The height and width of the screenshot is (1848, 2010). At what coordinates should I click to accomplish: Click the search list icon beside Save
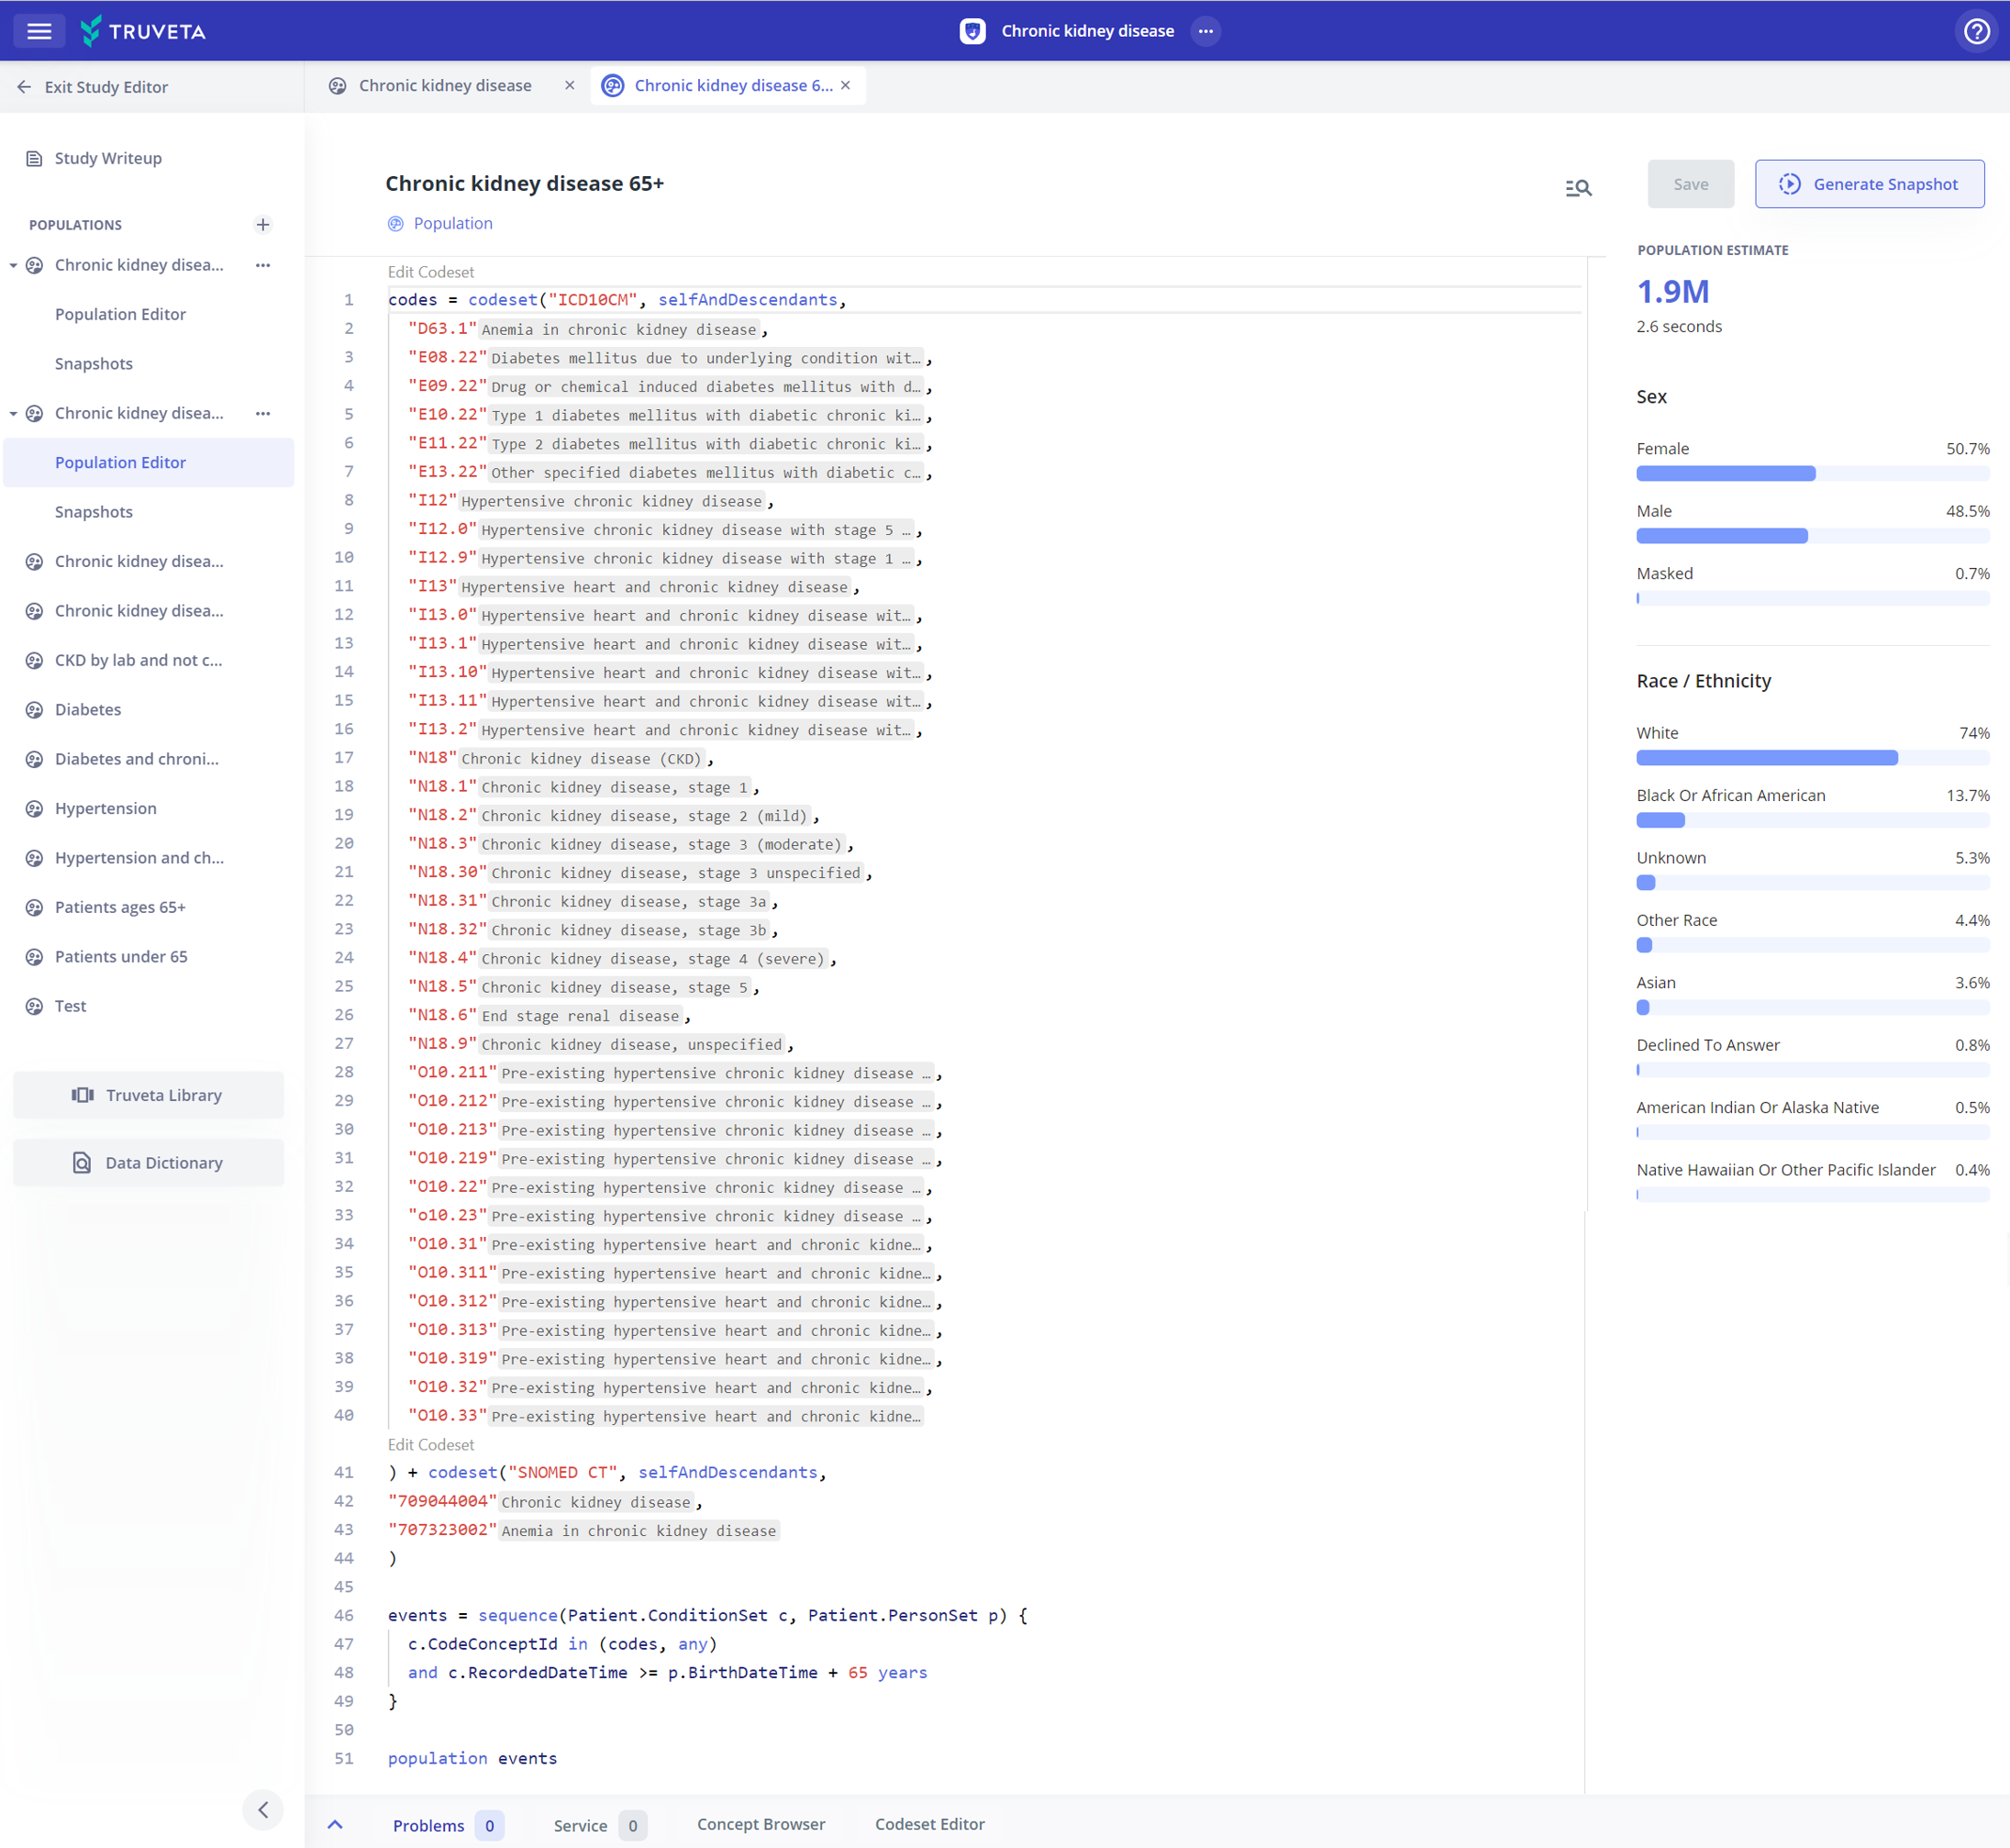pyautogui.click(x=1578, y=187)
